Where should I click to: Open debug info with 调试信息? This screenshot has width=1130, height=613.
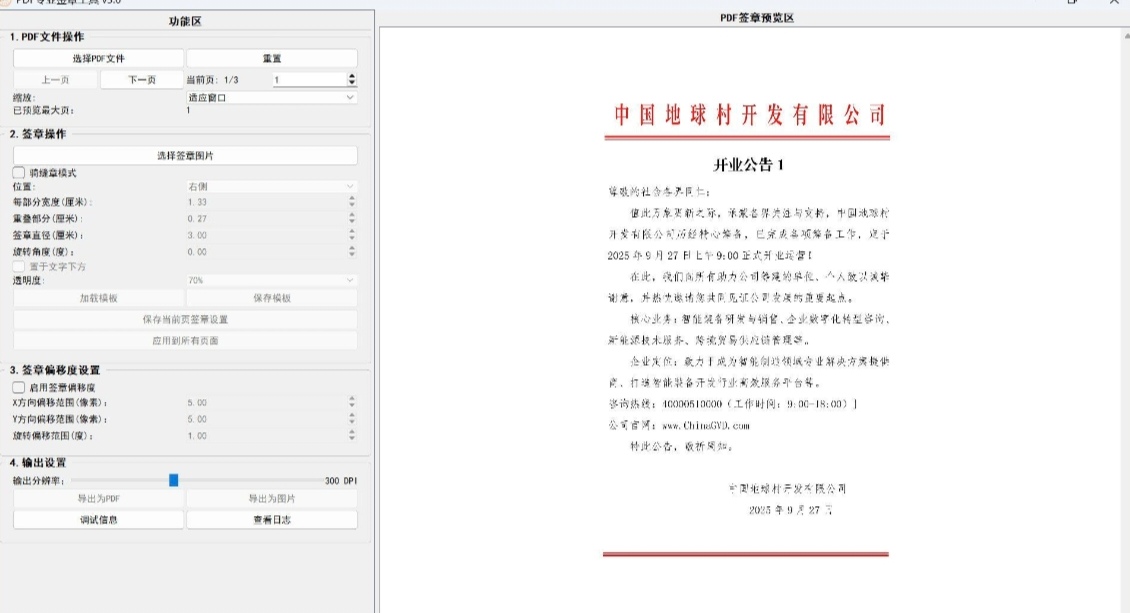(96, 519)
